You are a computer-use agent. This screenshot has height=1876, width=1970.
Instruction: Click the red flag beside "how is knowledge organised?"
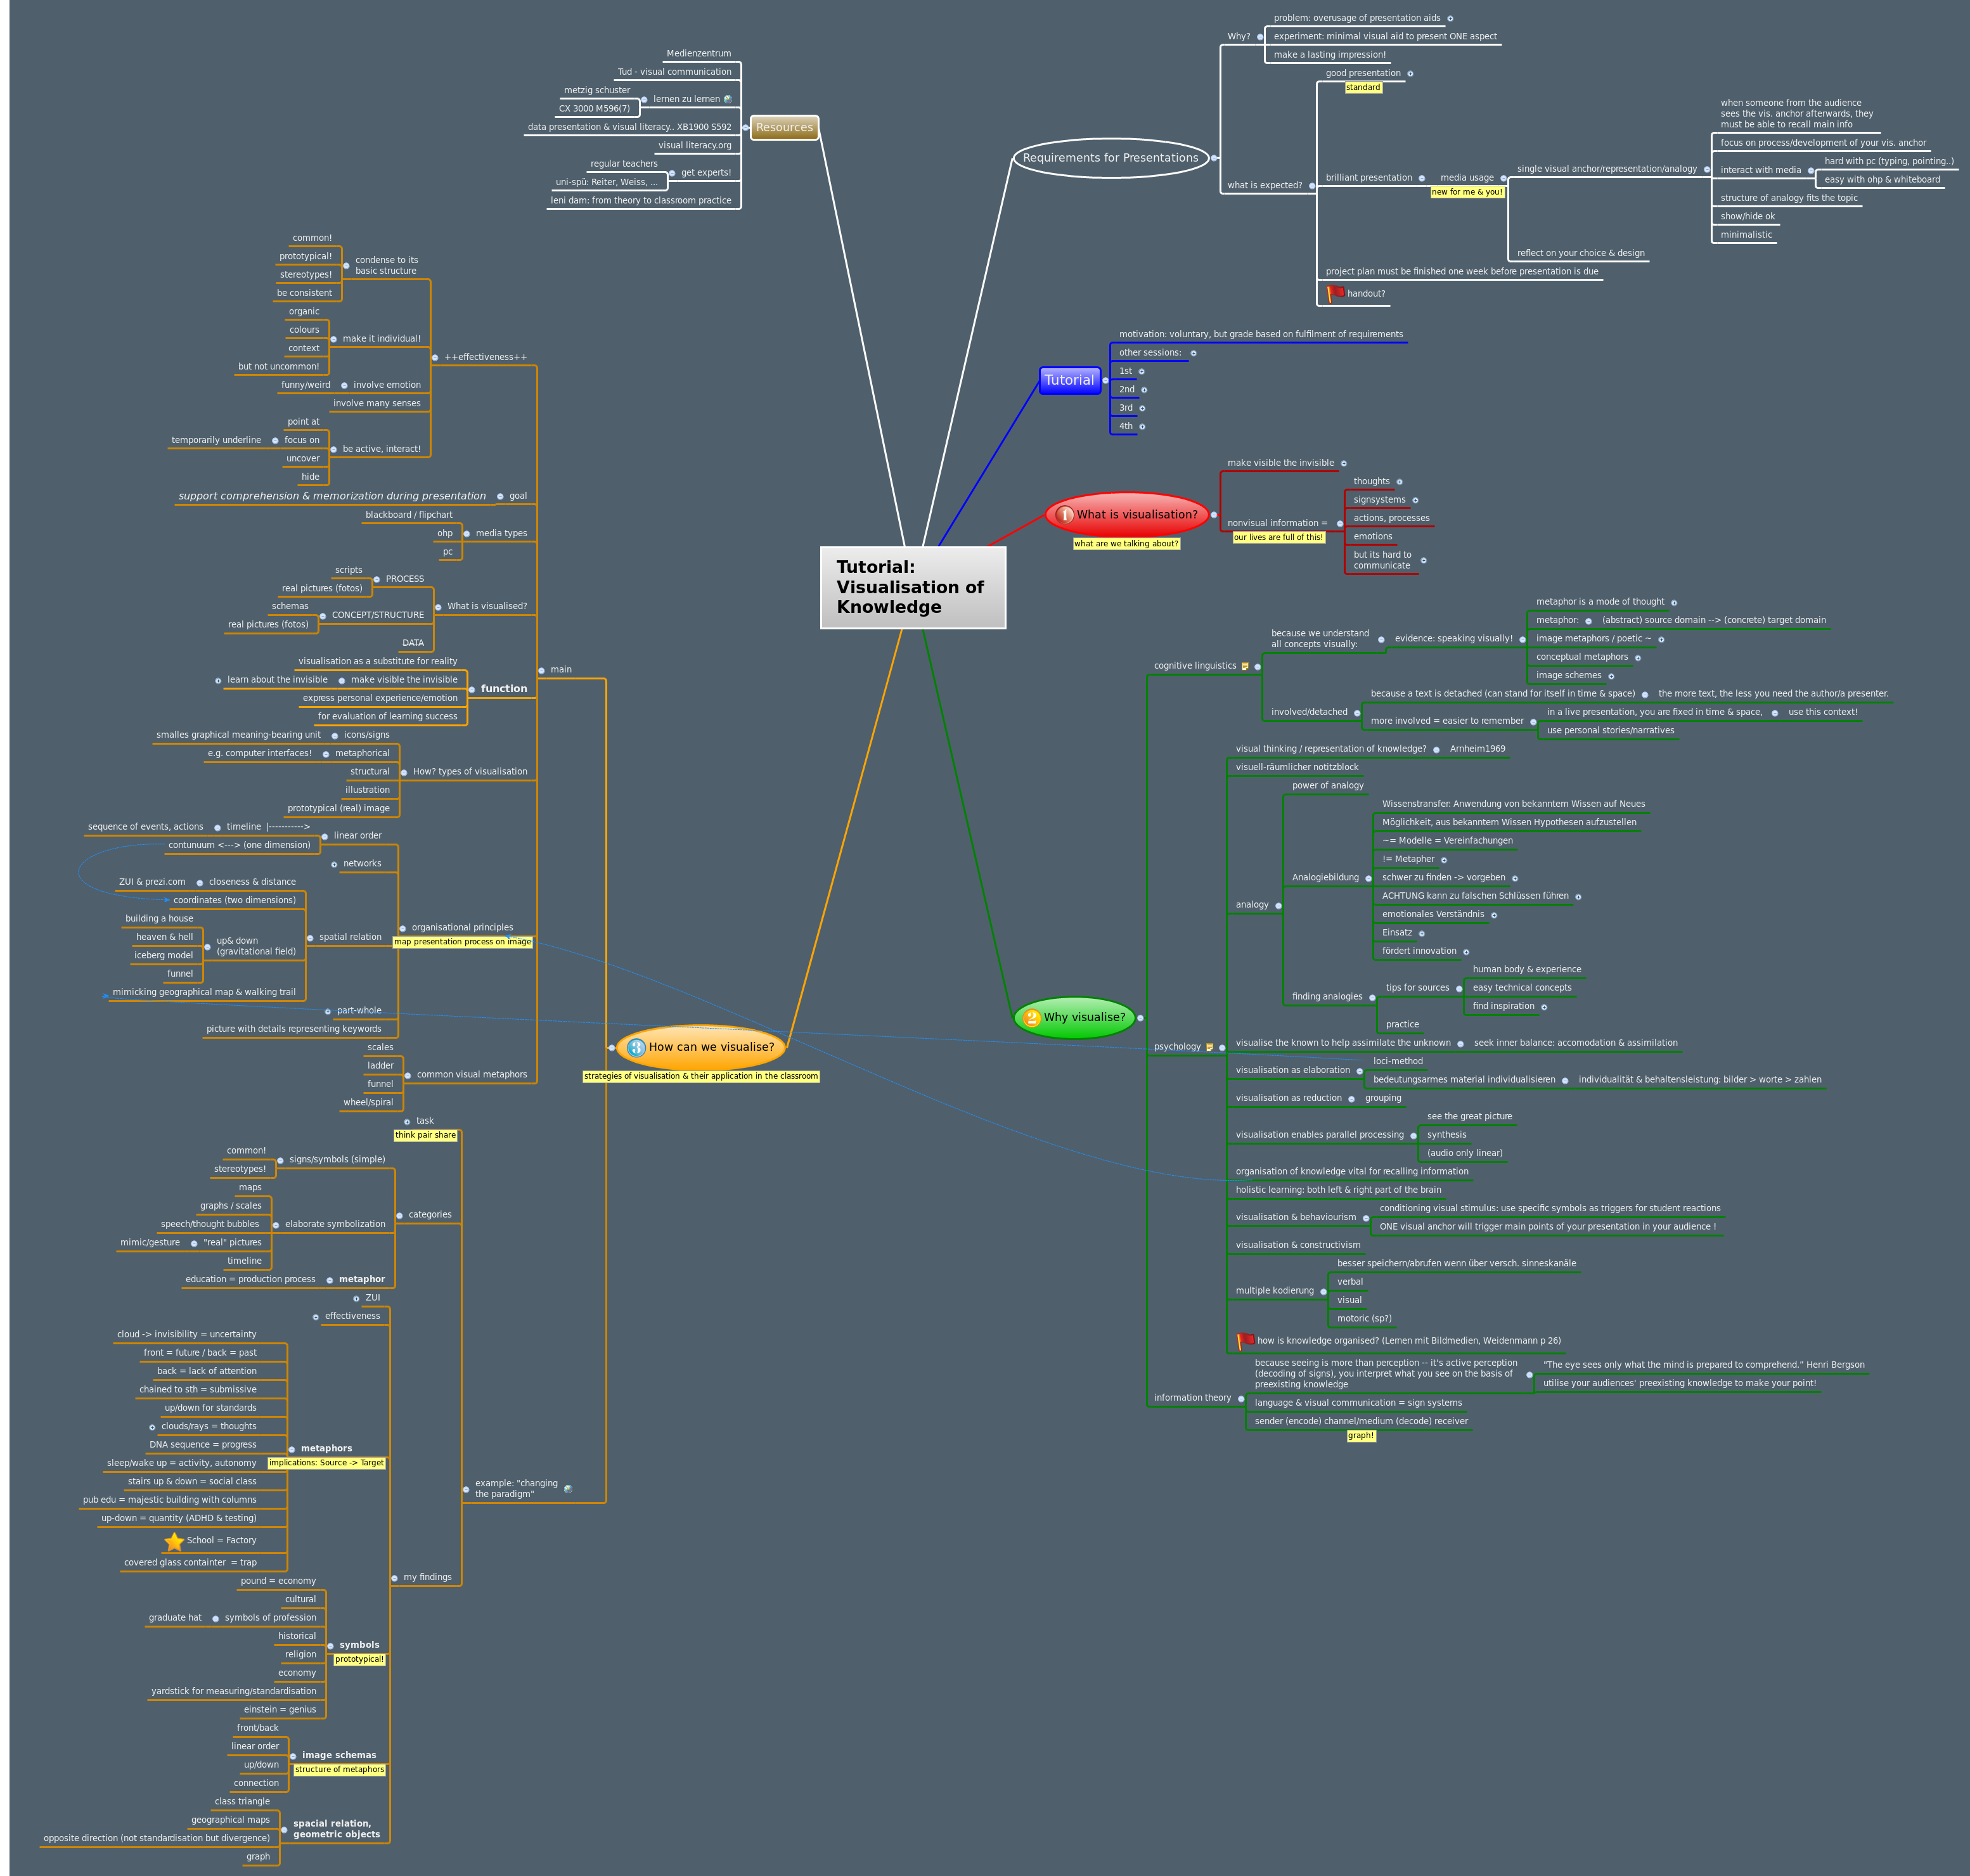[1246, 1340]
